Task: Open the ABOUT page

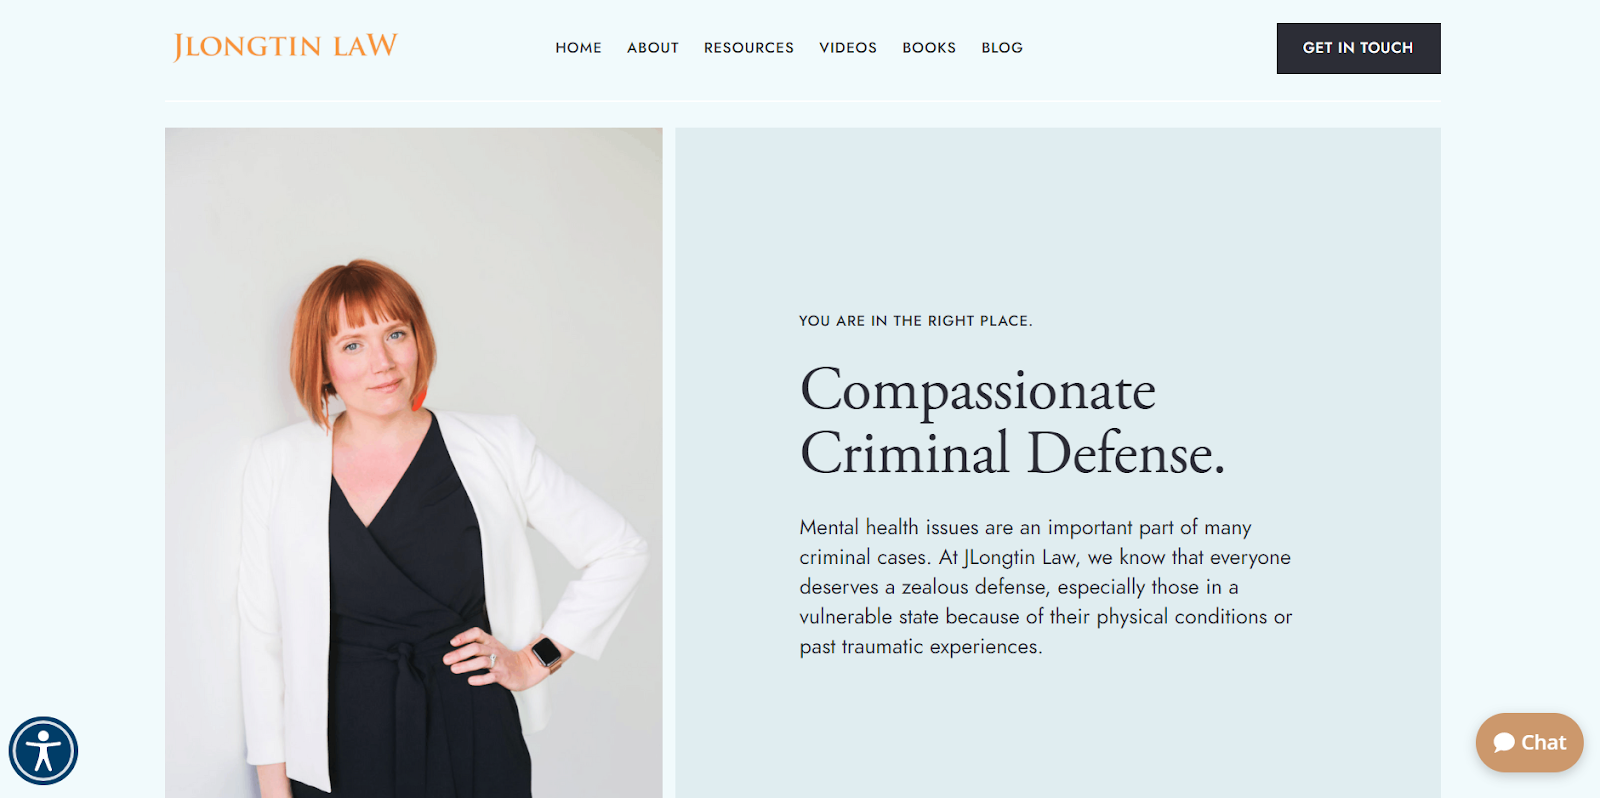Action: (x=653, y=48)
